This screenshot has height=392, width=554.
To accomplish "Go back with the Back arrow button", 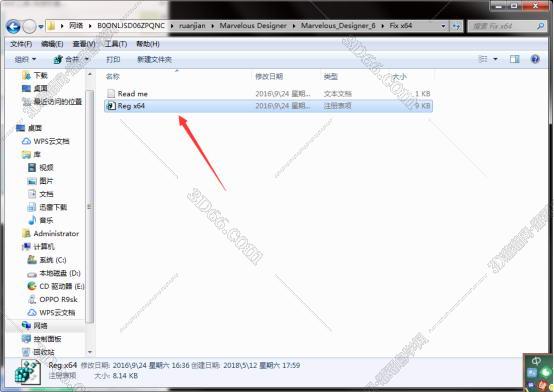I will (x=13, y=26).
